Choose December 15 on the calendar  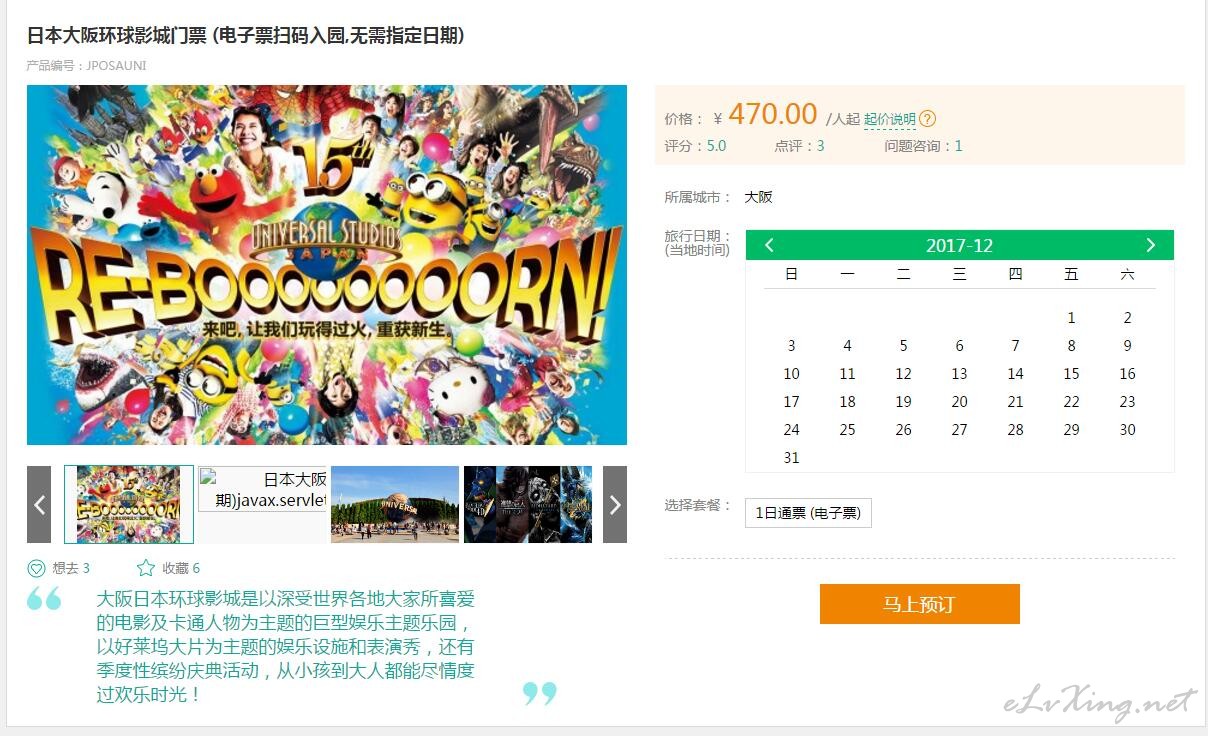tap(1071, 374)
